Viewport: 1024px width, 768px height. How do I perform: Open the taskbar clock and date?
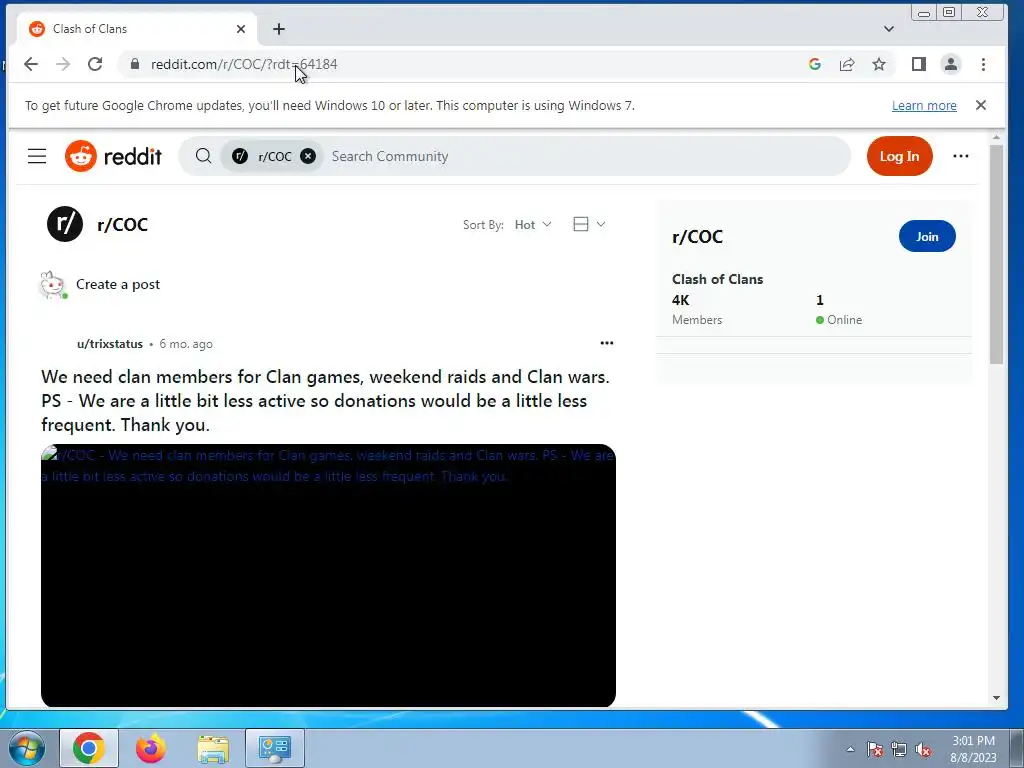(x=973, y=749)
